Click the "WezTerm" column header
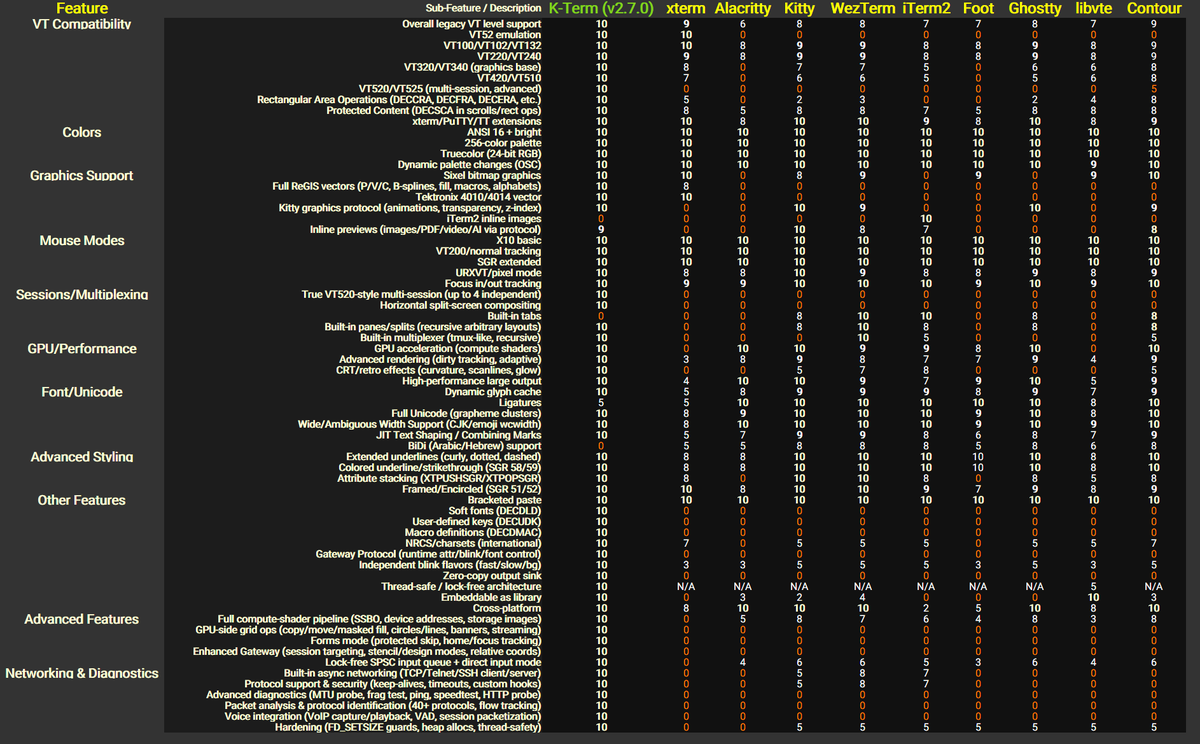The width and height of the screenshot is (1200, 744). [x=862, y=8]
